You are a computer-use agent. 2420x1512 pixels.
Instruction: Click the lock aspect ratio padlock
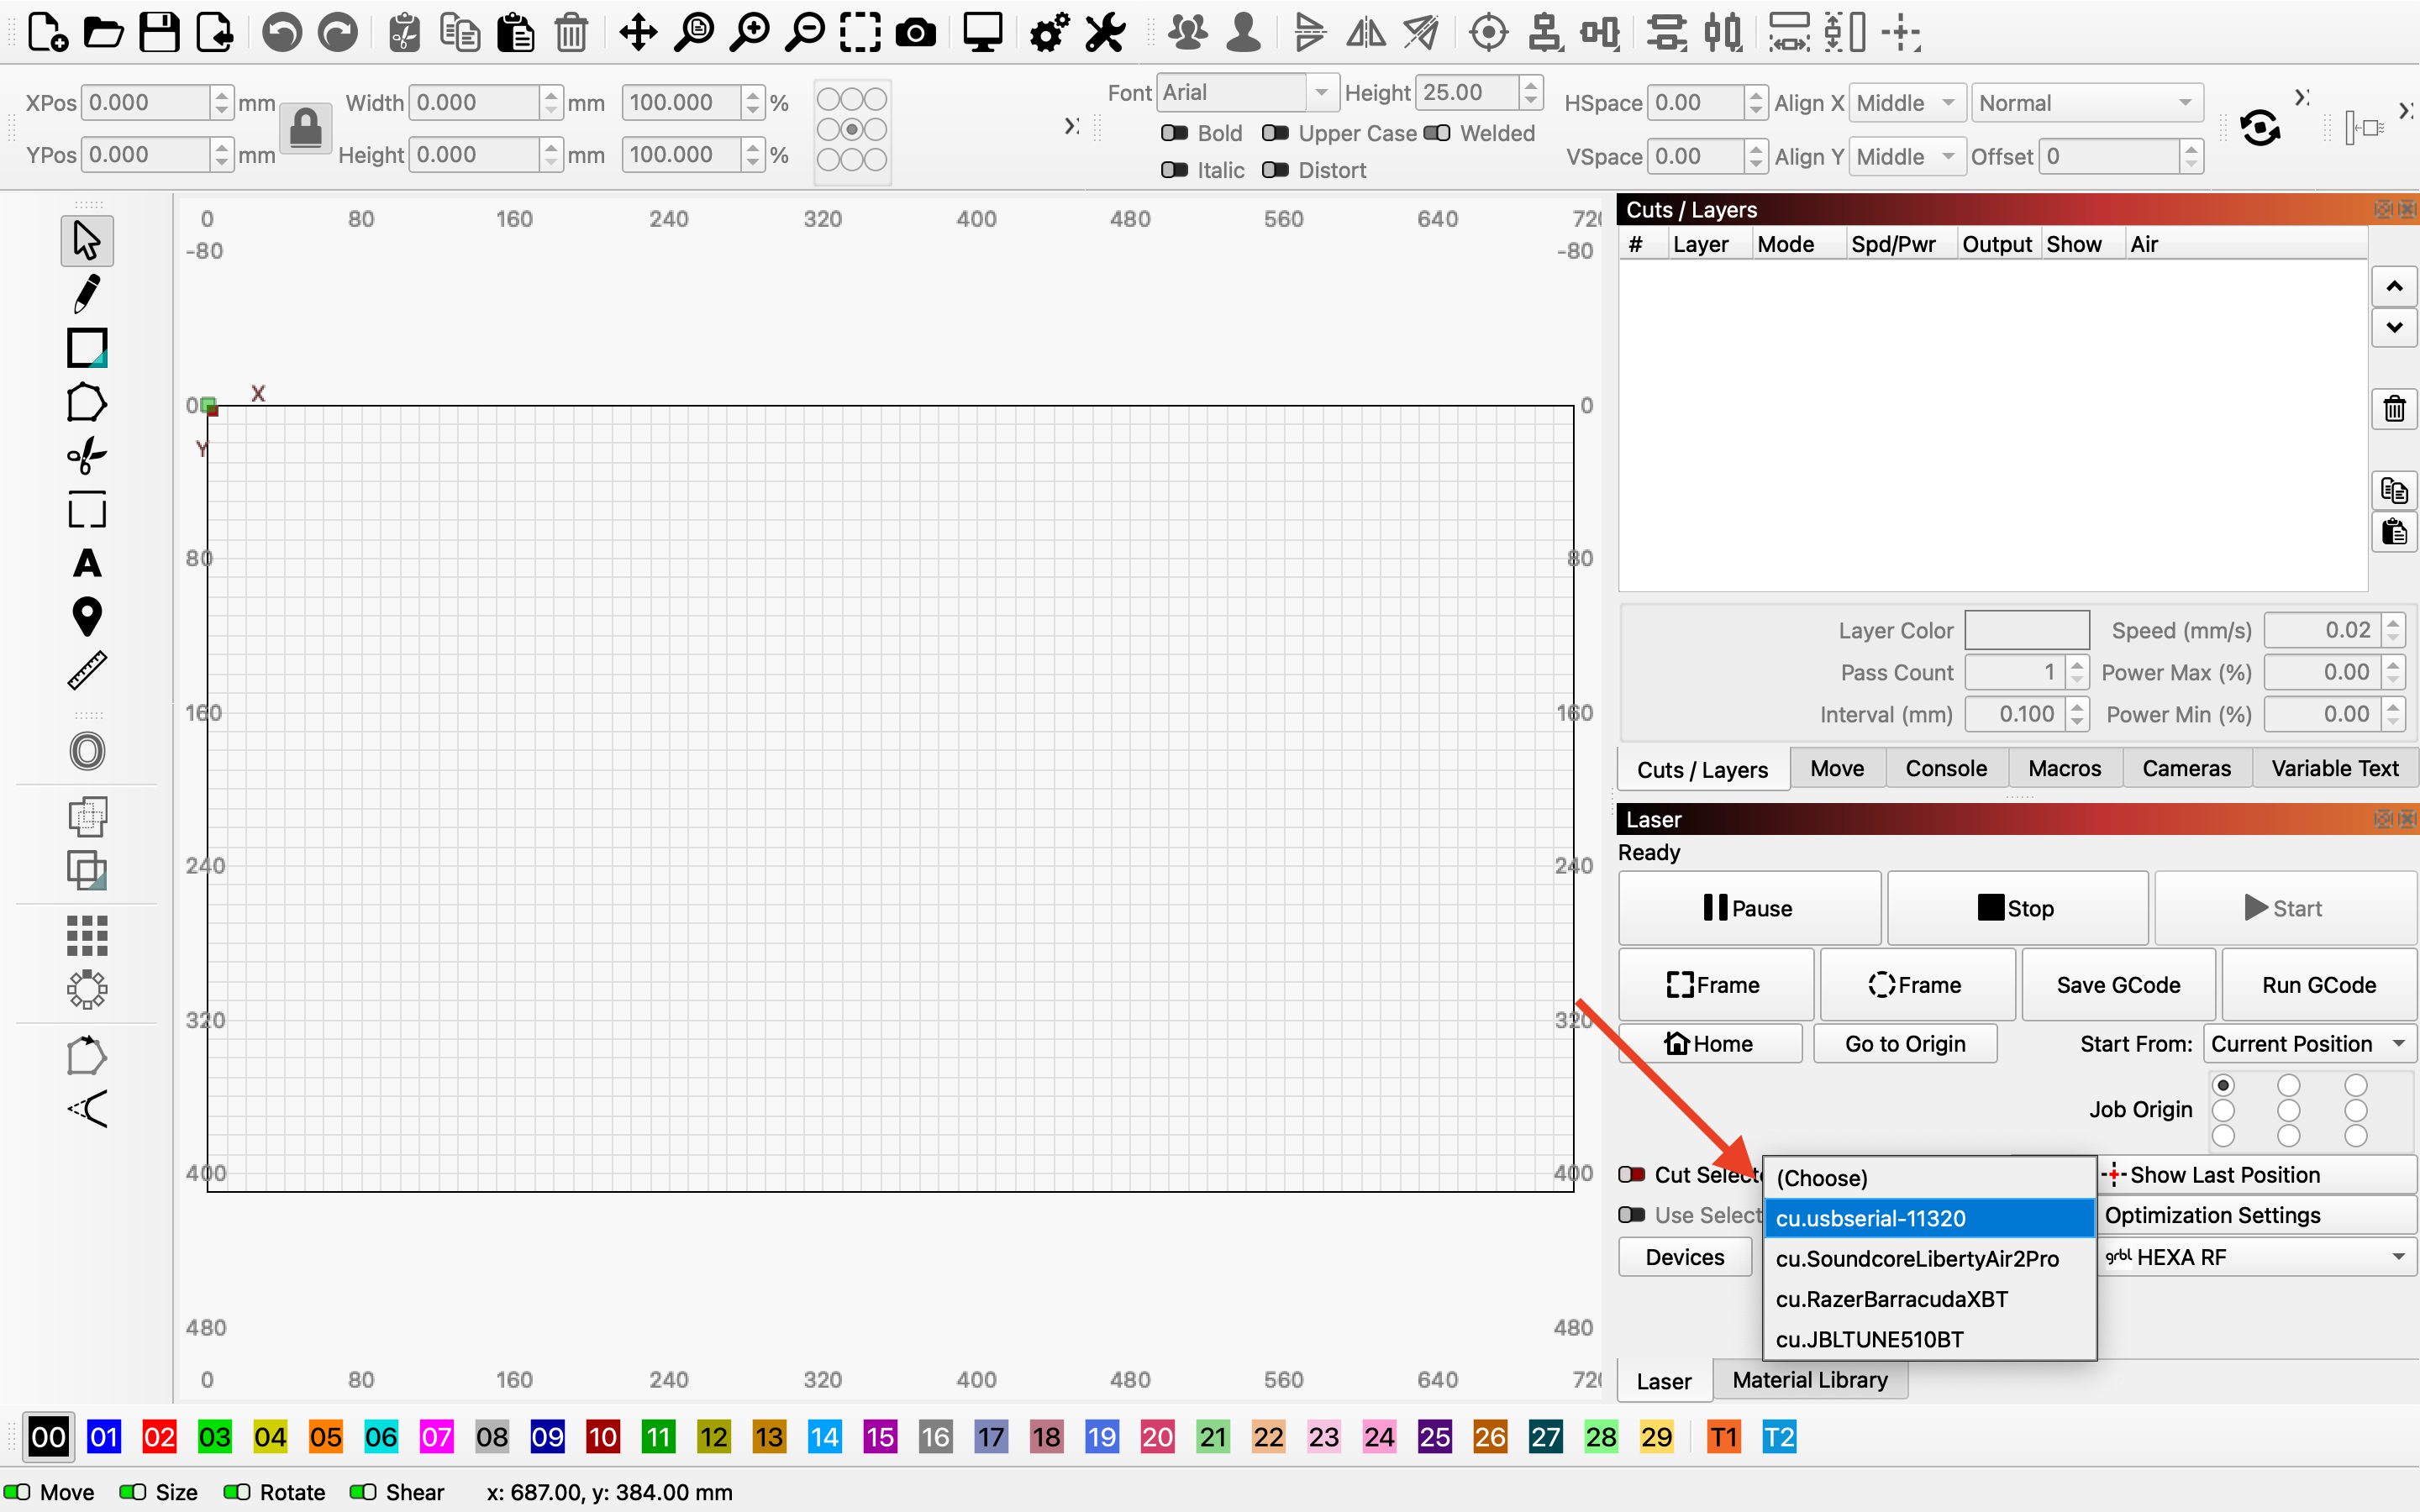[x=305, y=129]
